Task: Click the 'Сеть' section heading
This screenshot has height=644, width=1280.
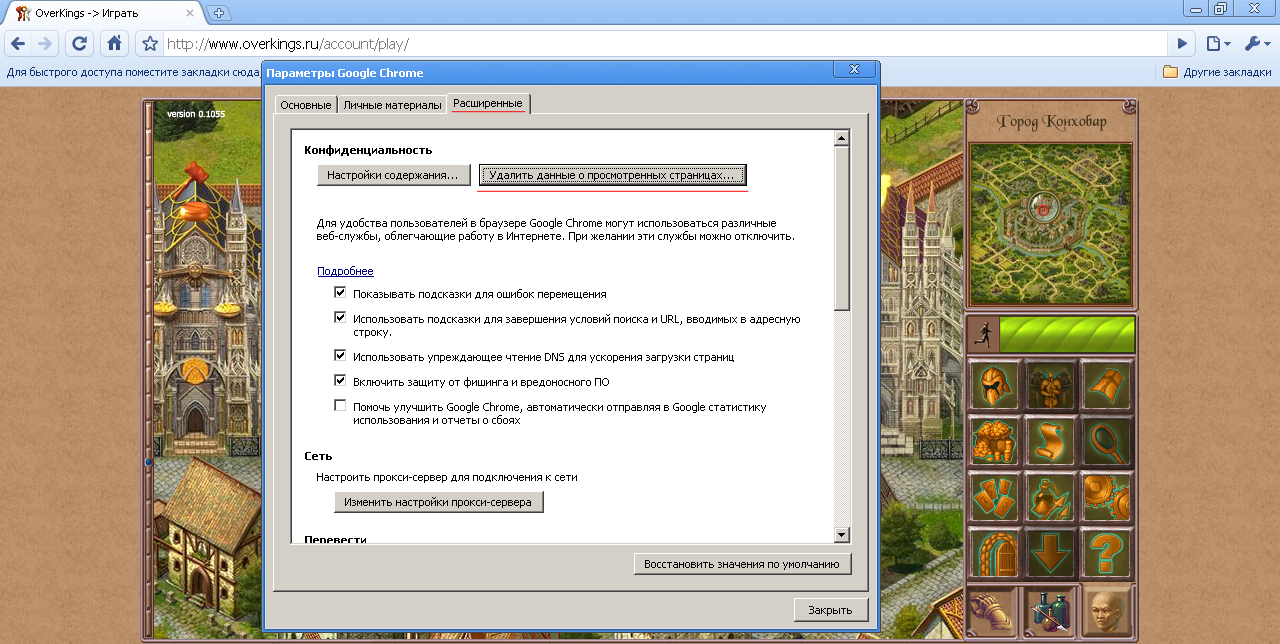Action: [x=318, y=456]
